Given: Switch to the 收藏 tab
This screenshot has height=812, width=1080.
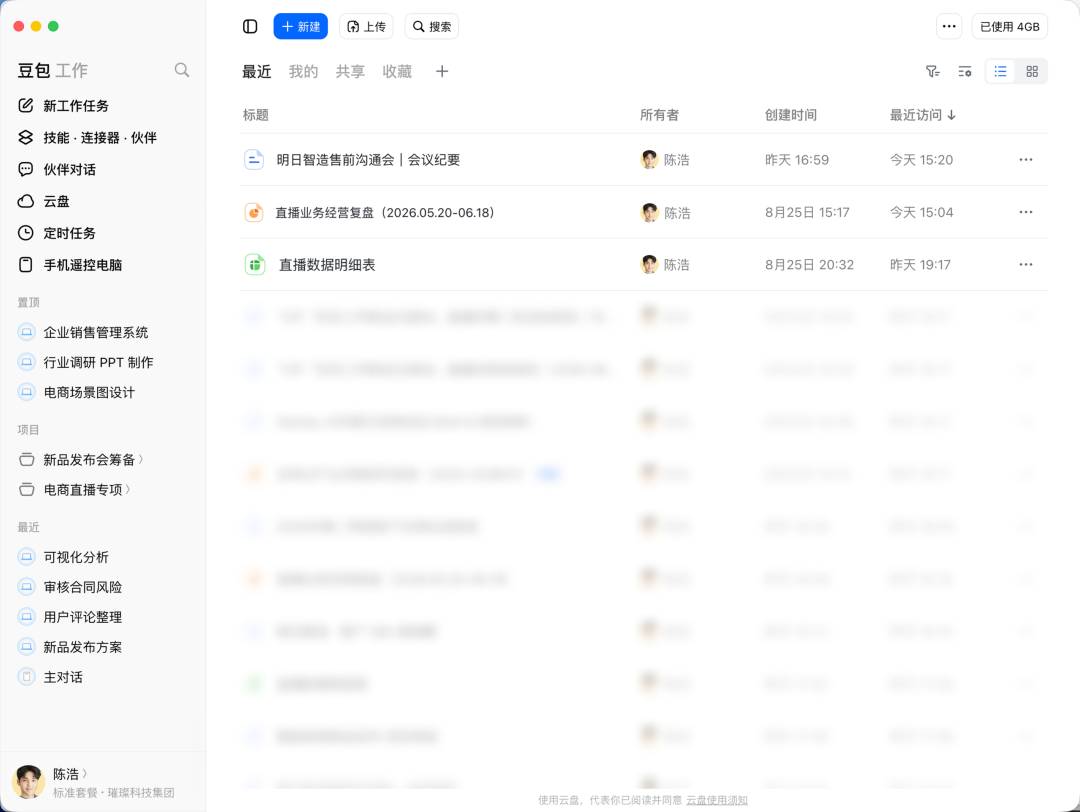Looking at the screenshot, I should pos(397,72).
